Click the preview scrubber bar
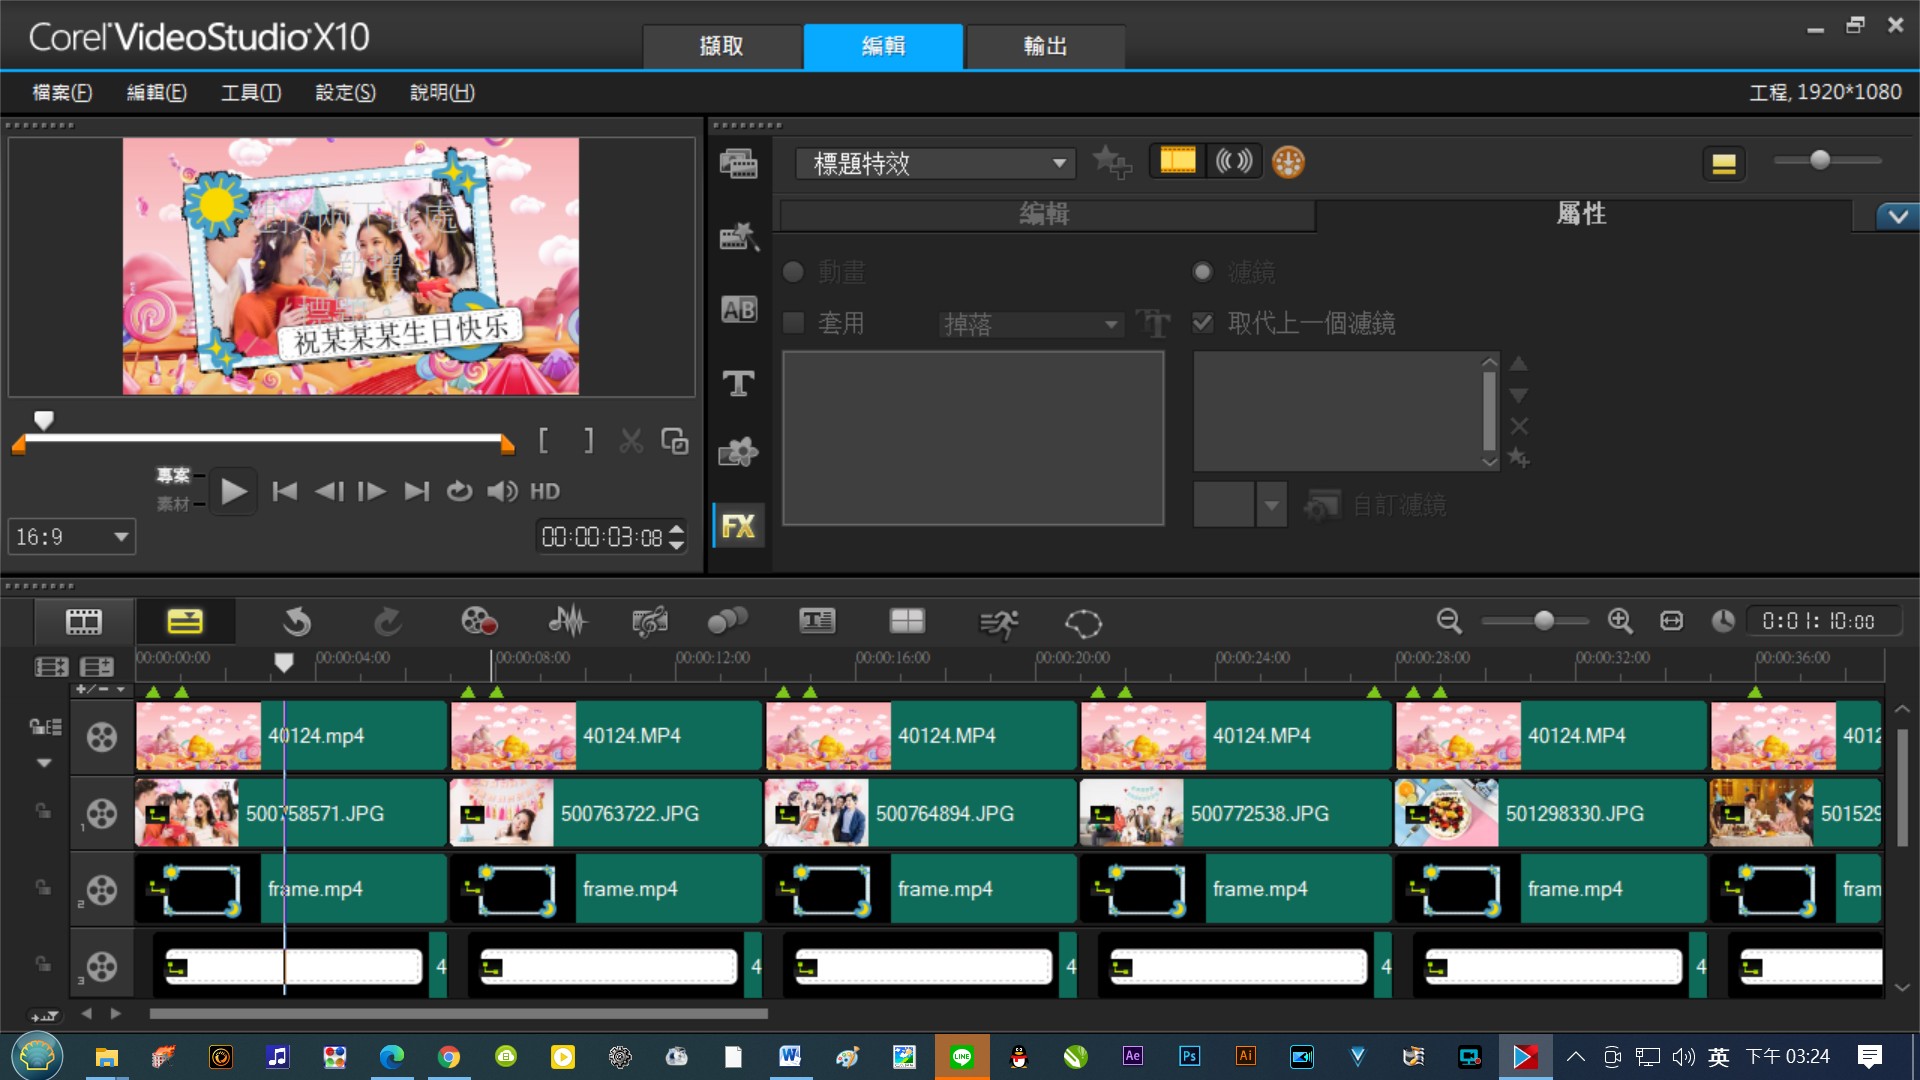1920x1080 pixels. [x=264, y=438]
